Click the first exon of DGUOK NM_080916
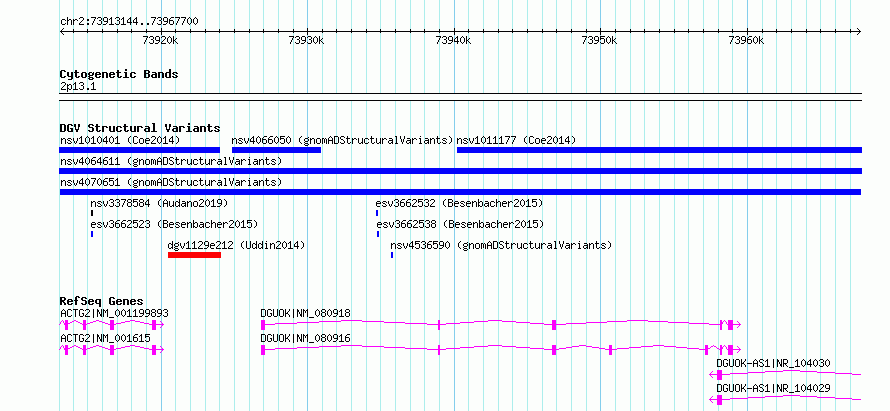Screen dimensions: 890x411 (263, 350)
